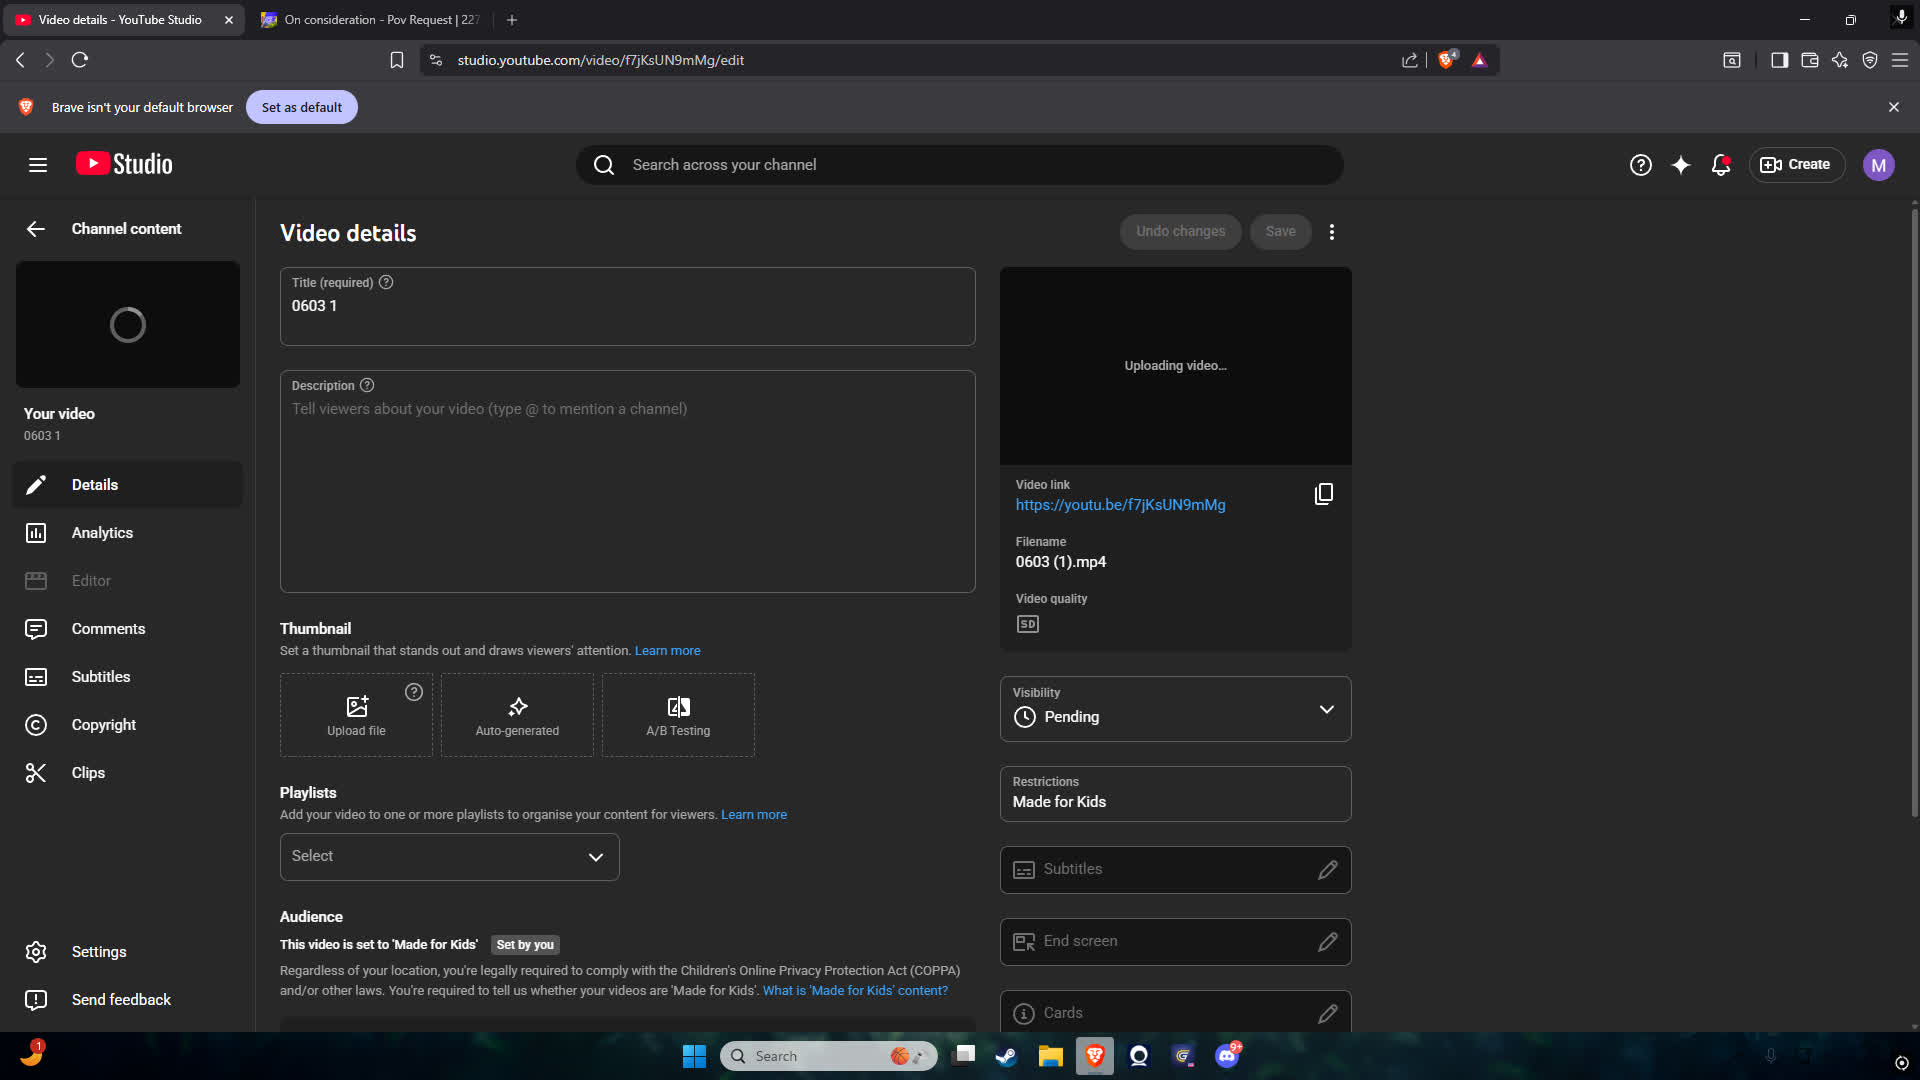Choose Upload file thumbnail option
Screen dimensions: 1920x1080
click(356, 715)
